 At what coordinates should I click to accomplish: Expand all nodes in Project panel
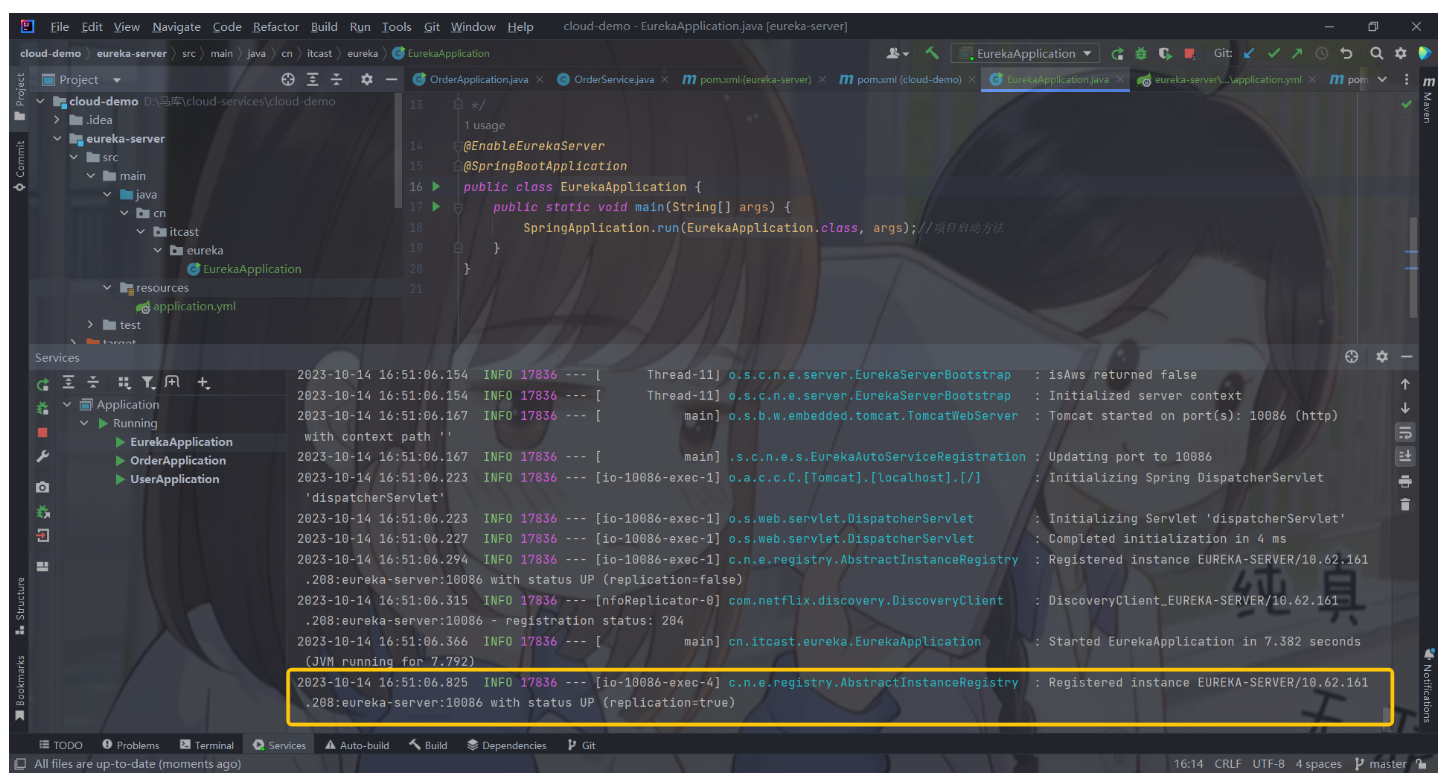313,80
